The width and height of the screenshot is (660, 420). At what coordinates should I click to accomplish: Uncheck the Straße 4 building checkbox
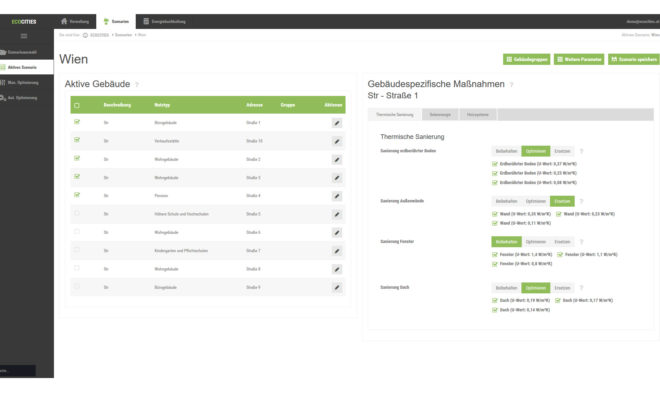(77, 195)
